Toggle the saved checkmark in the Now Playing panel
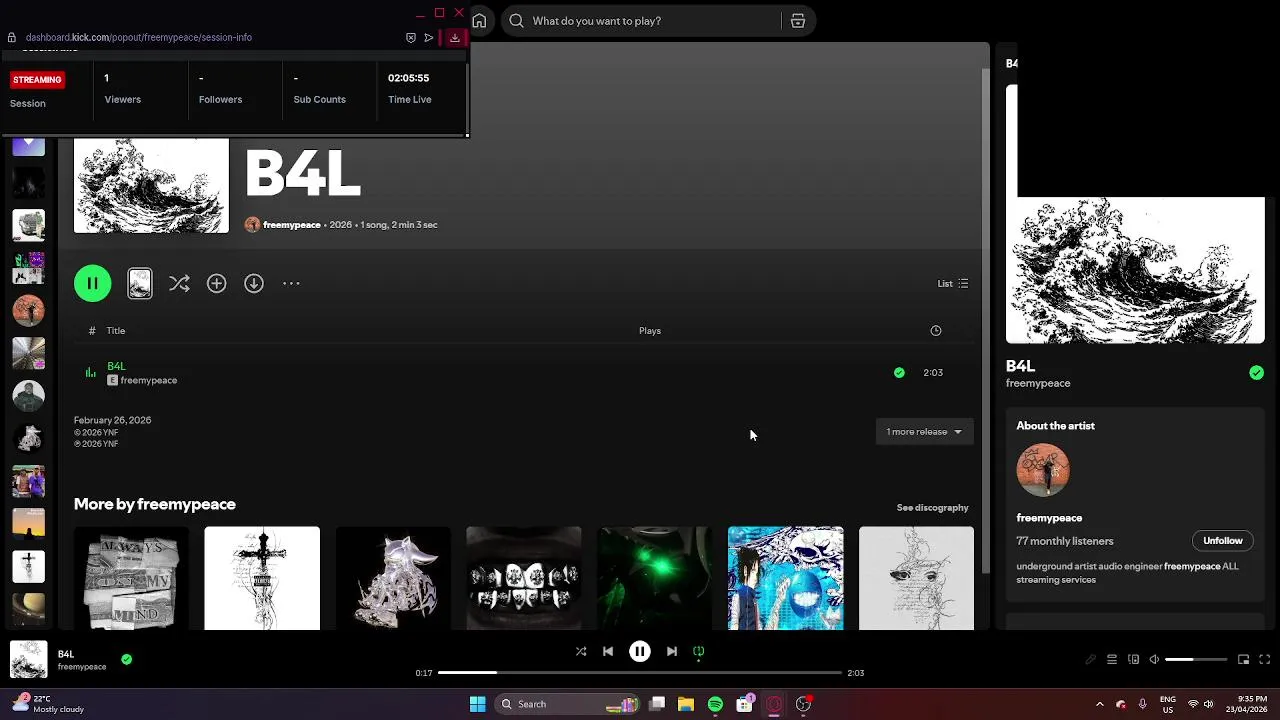The height and width of the screenshot is (720, 1280). (1256, 373)
